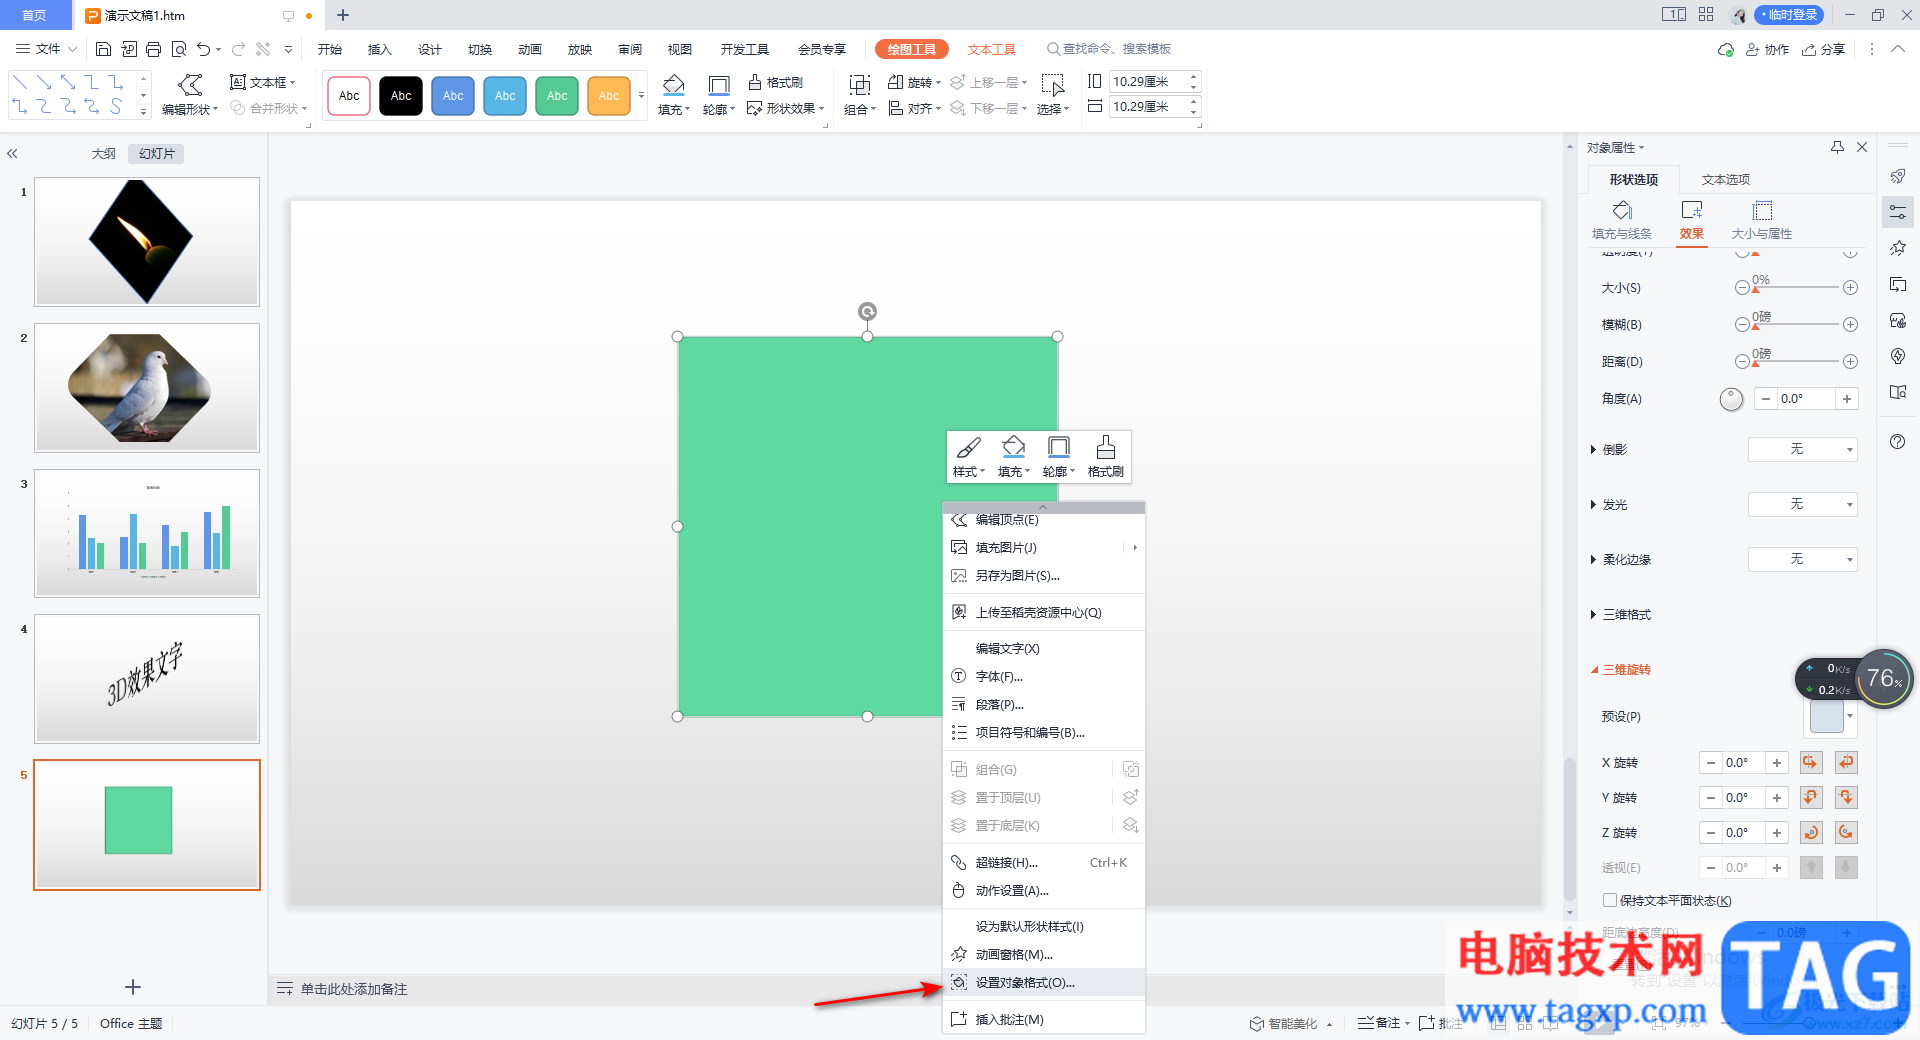Viewport: 1920px width, 1040px height.
Task: Click the Format Painter (格式刷) in ribbon
Action: tap(776, 82)
